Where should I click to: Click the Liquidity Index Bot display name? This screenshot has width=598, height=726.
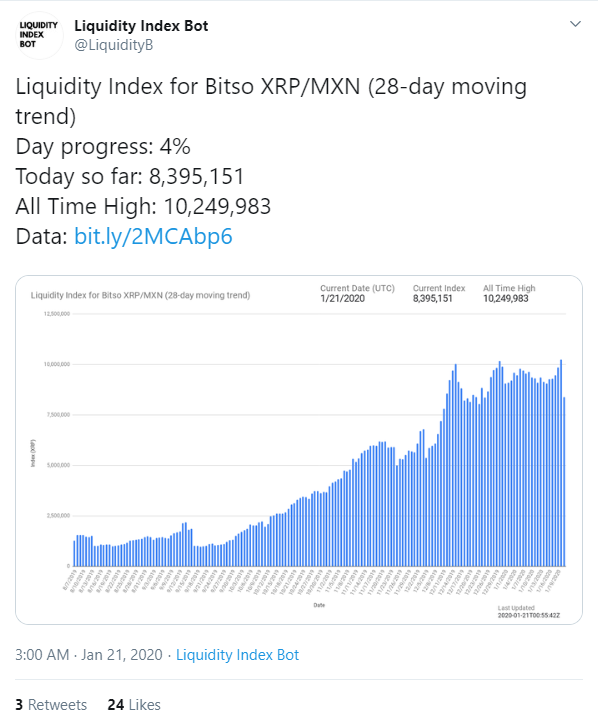click(141, 26)
